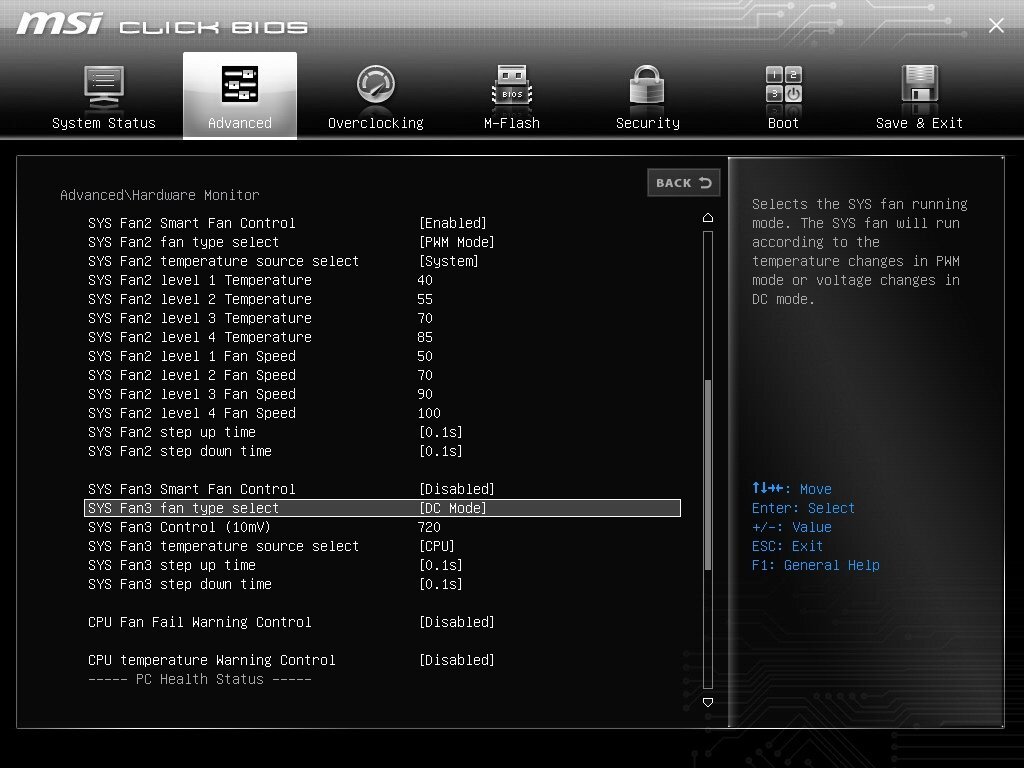Screen dimensions: 1024x768
Task: Toggle SYS Fan2 Smart Fan Control [Enabled]
Action: coord(453,223)
